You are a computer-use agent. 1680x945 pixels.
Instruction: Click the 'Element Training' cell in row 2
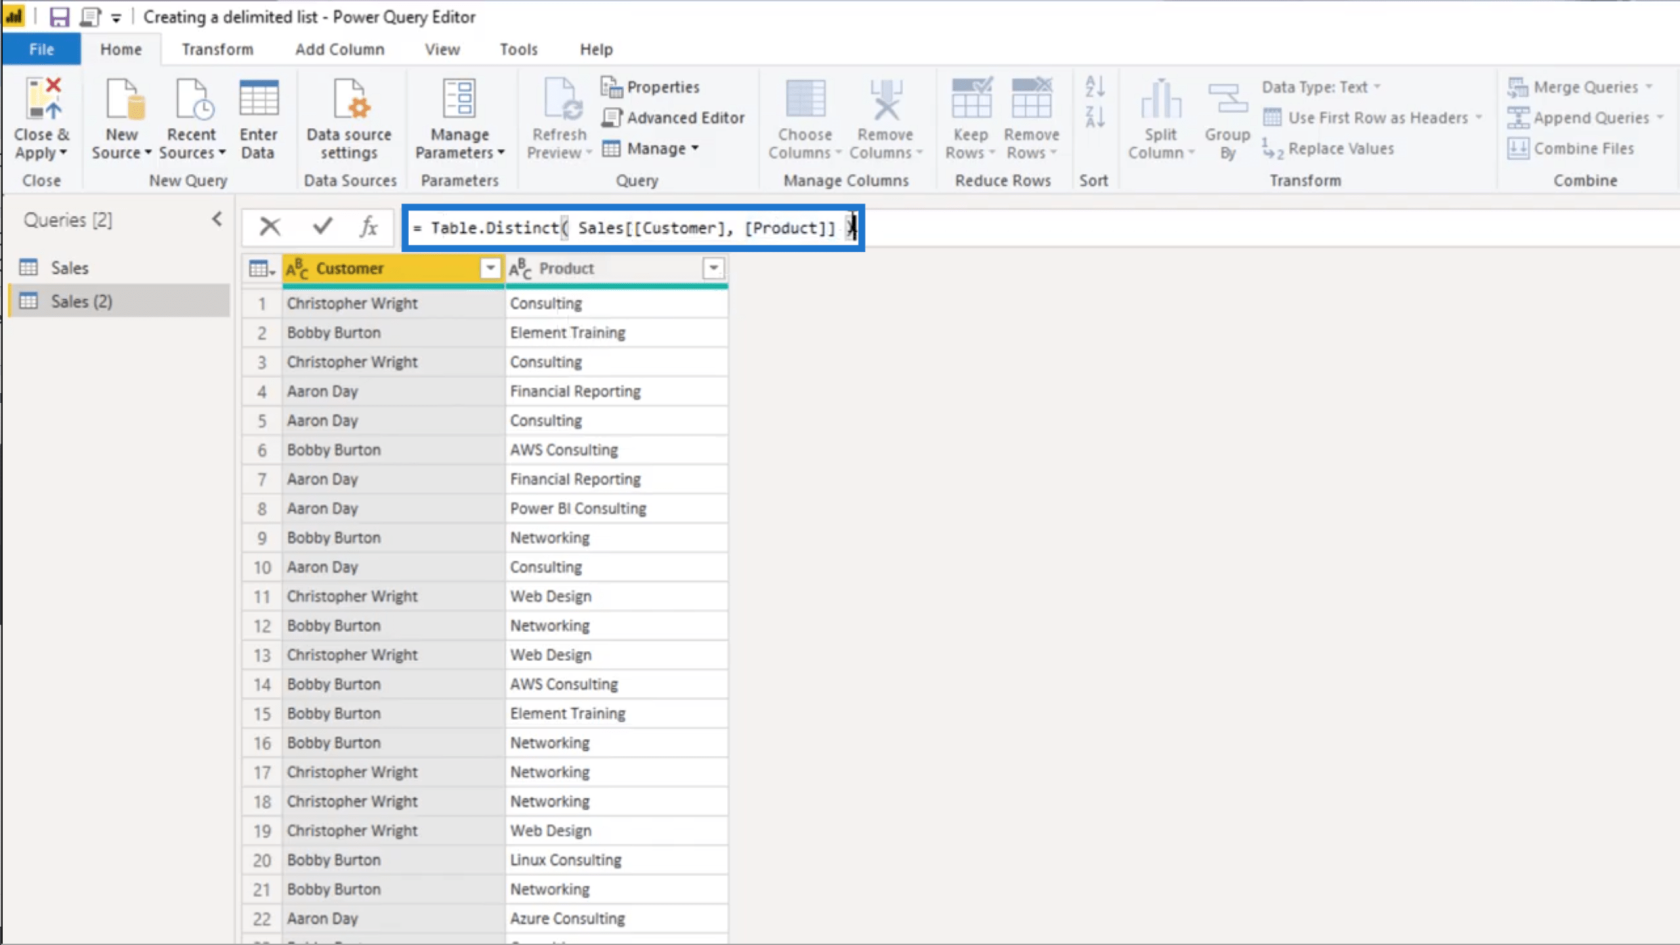pos(617,332)
